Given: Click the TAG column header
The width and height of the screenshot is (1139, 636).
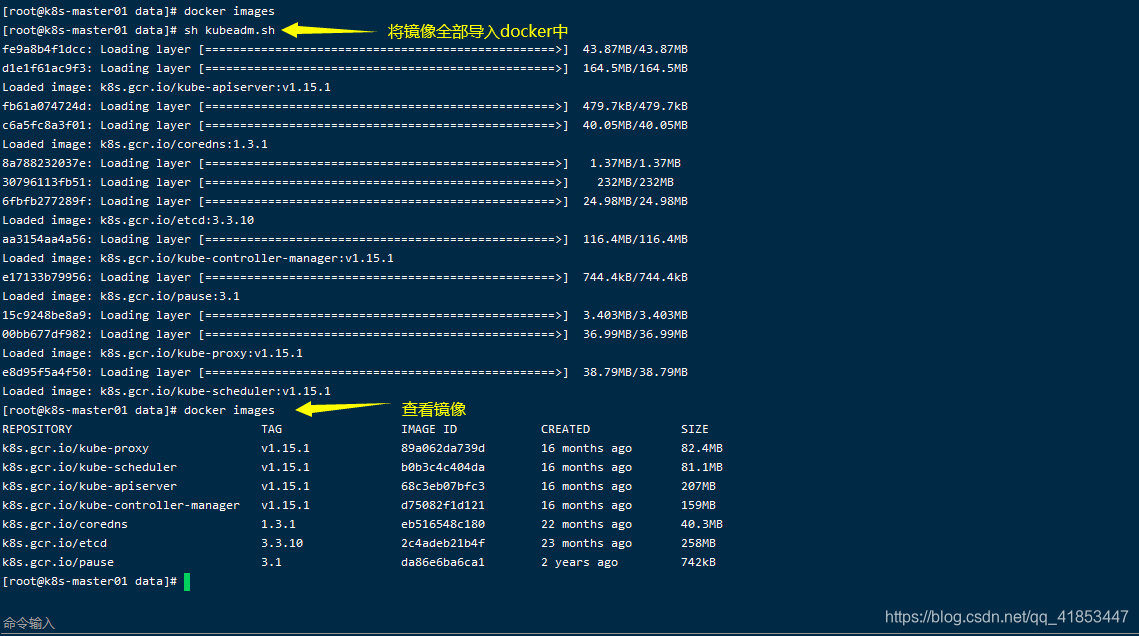Looking at the screenshot, I should pyautogui.click(x=272, y=429).
